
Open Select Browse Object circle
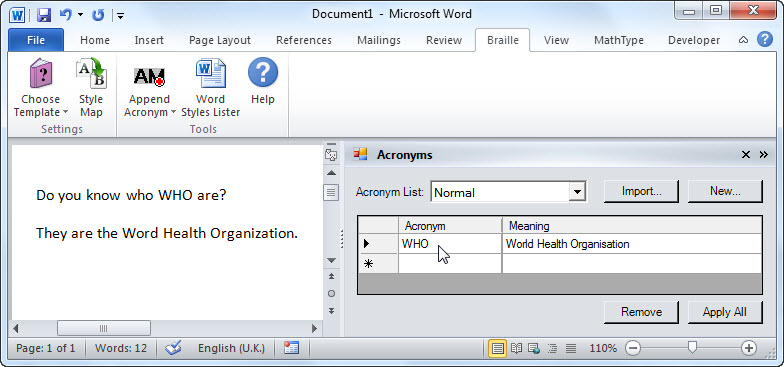coord(331,294)
